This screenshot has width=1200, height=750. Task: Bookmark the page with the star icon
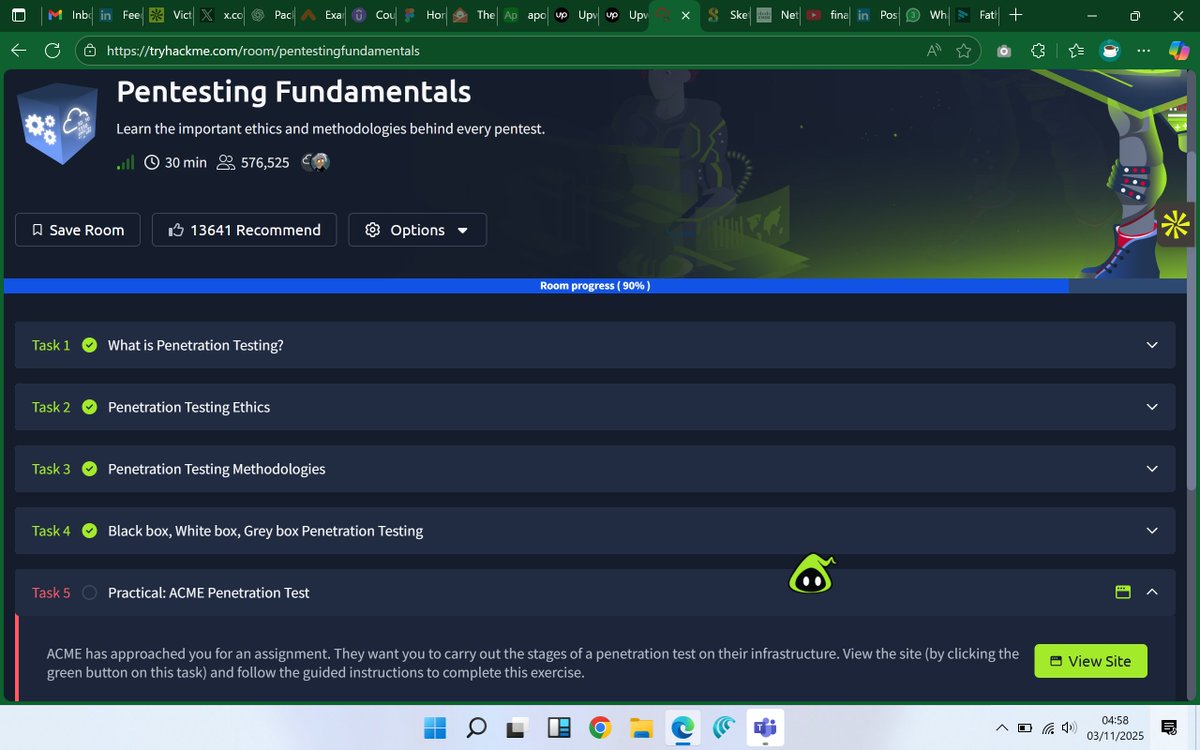click(964, 51)
